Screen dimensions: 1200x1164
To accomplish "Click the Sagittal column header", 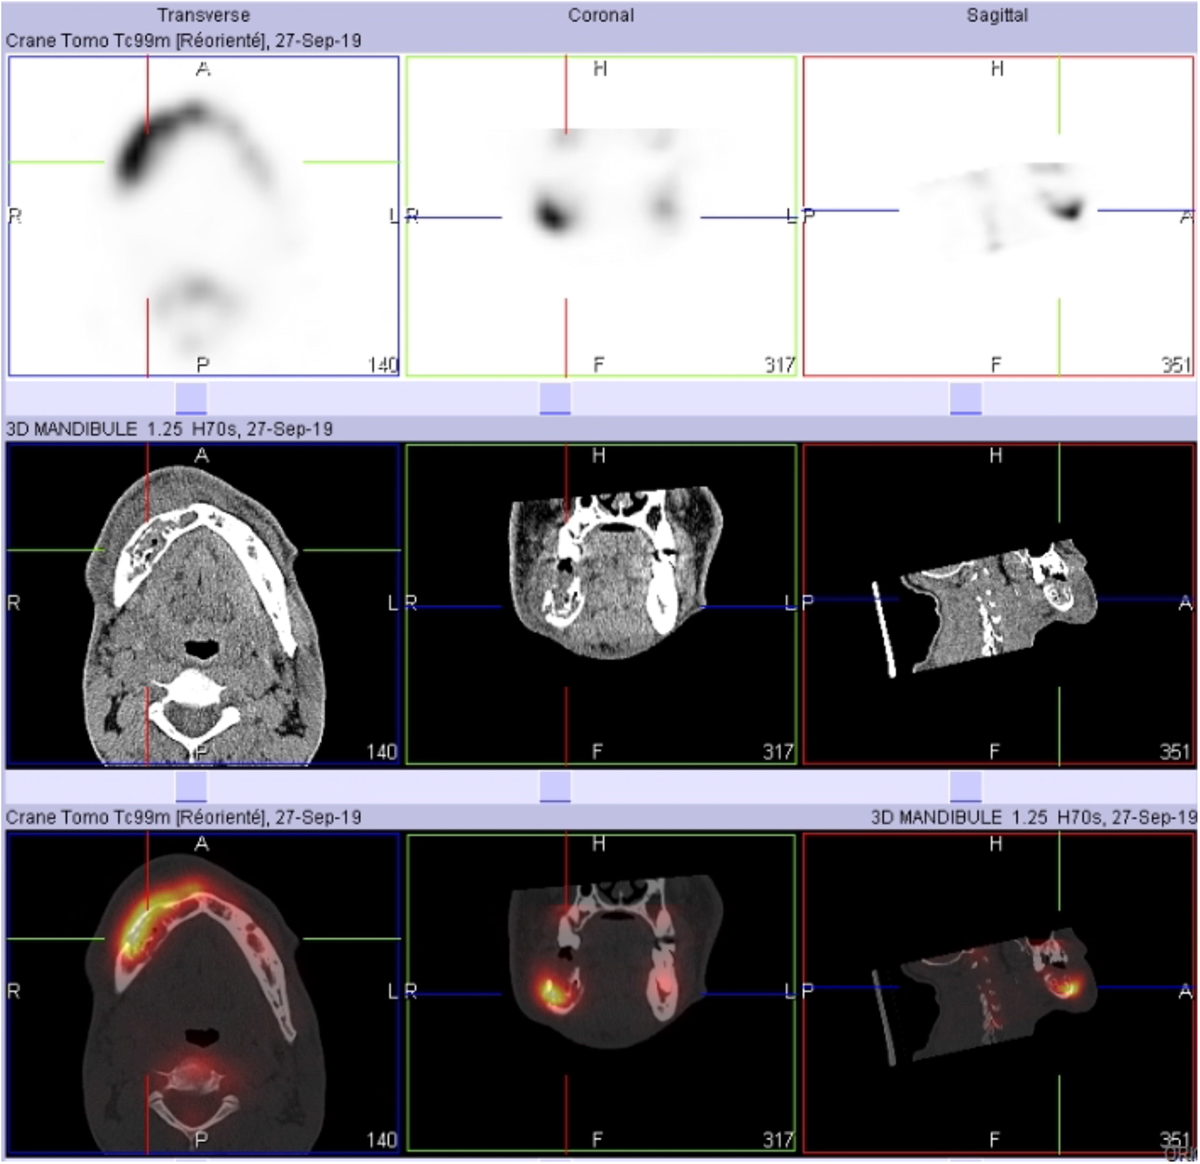I will (x=997, y=15).
